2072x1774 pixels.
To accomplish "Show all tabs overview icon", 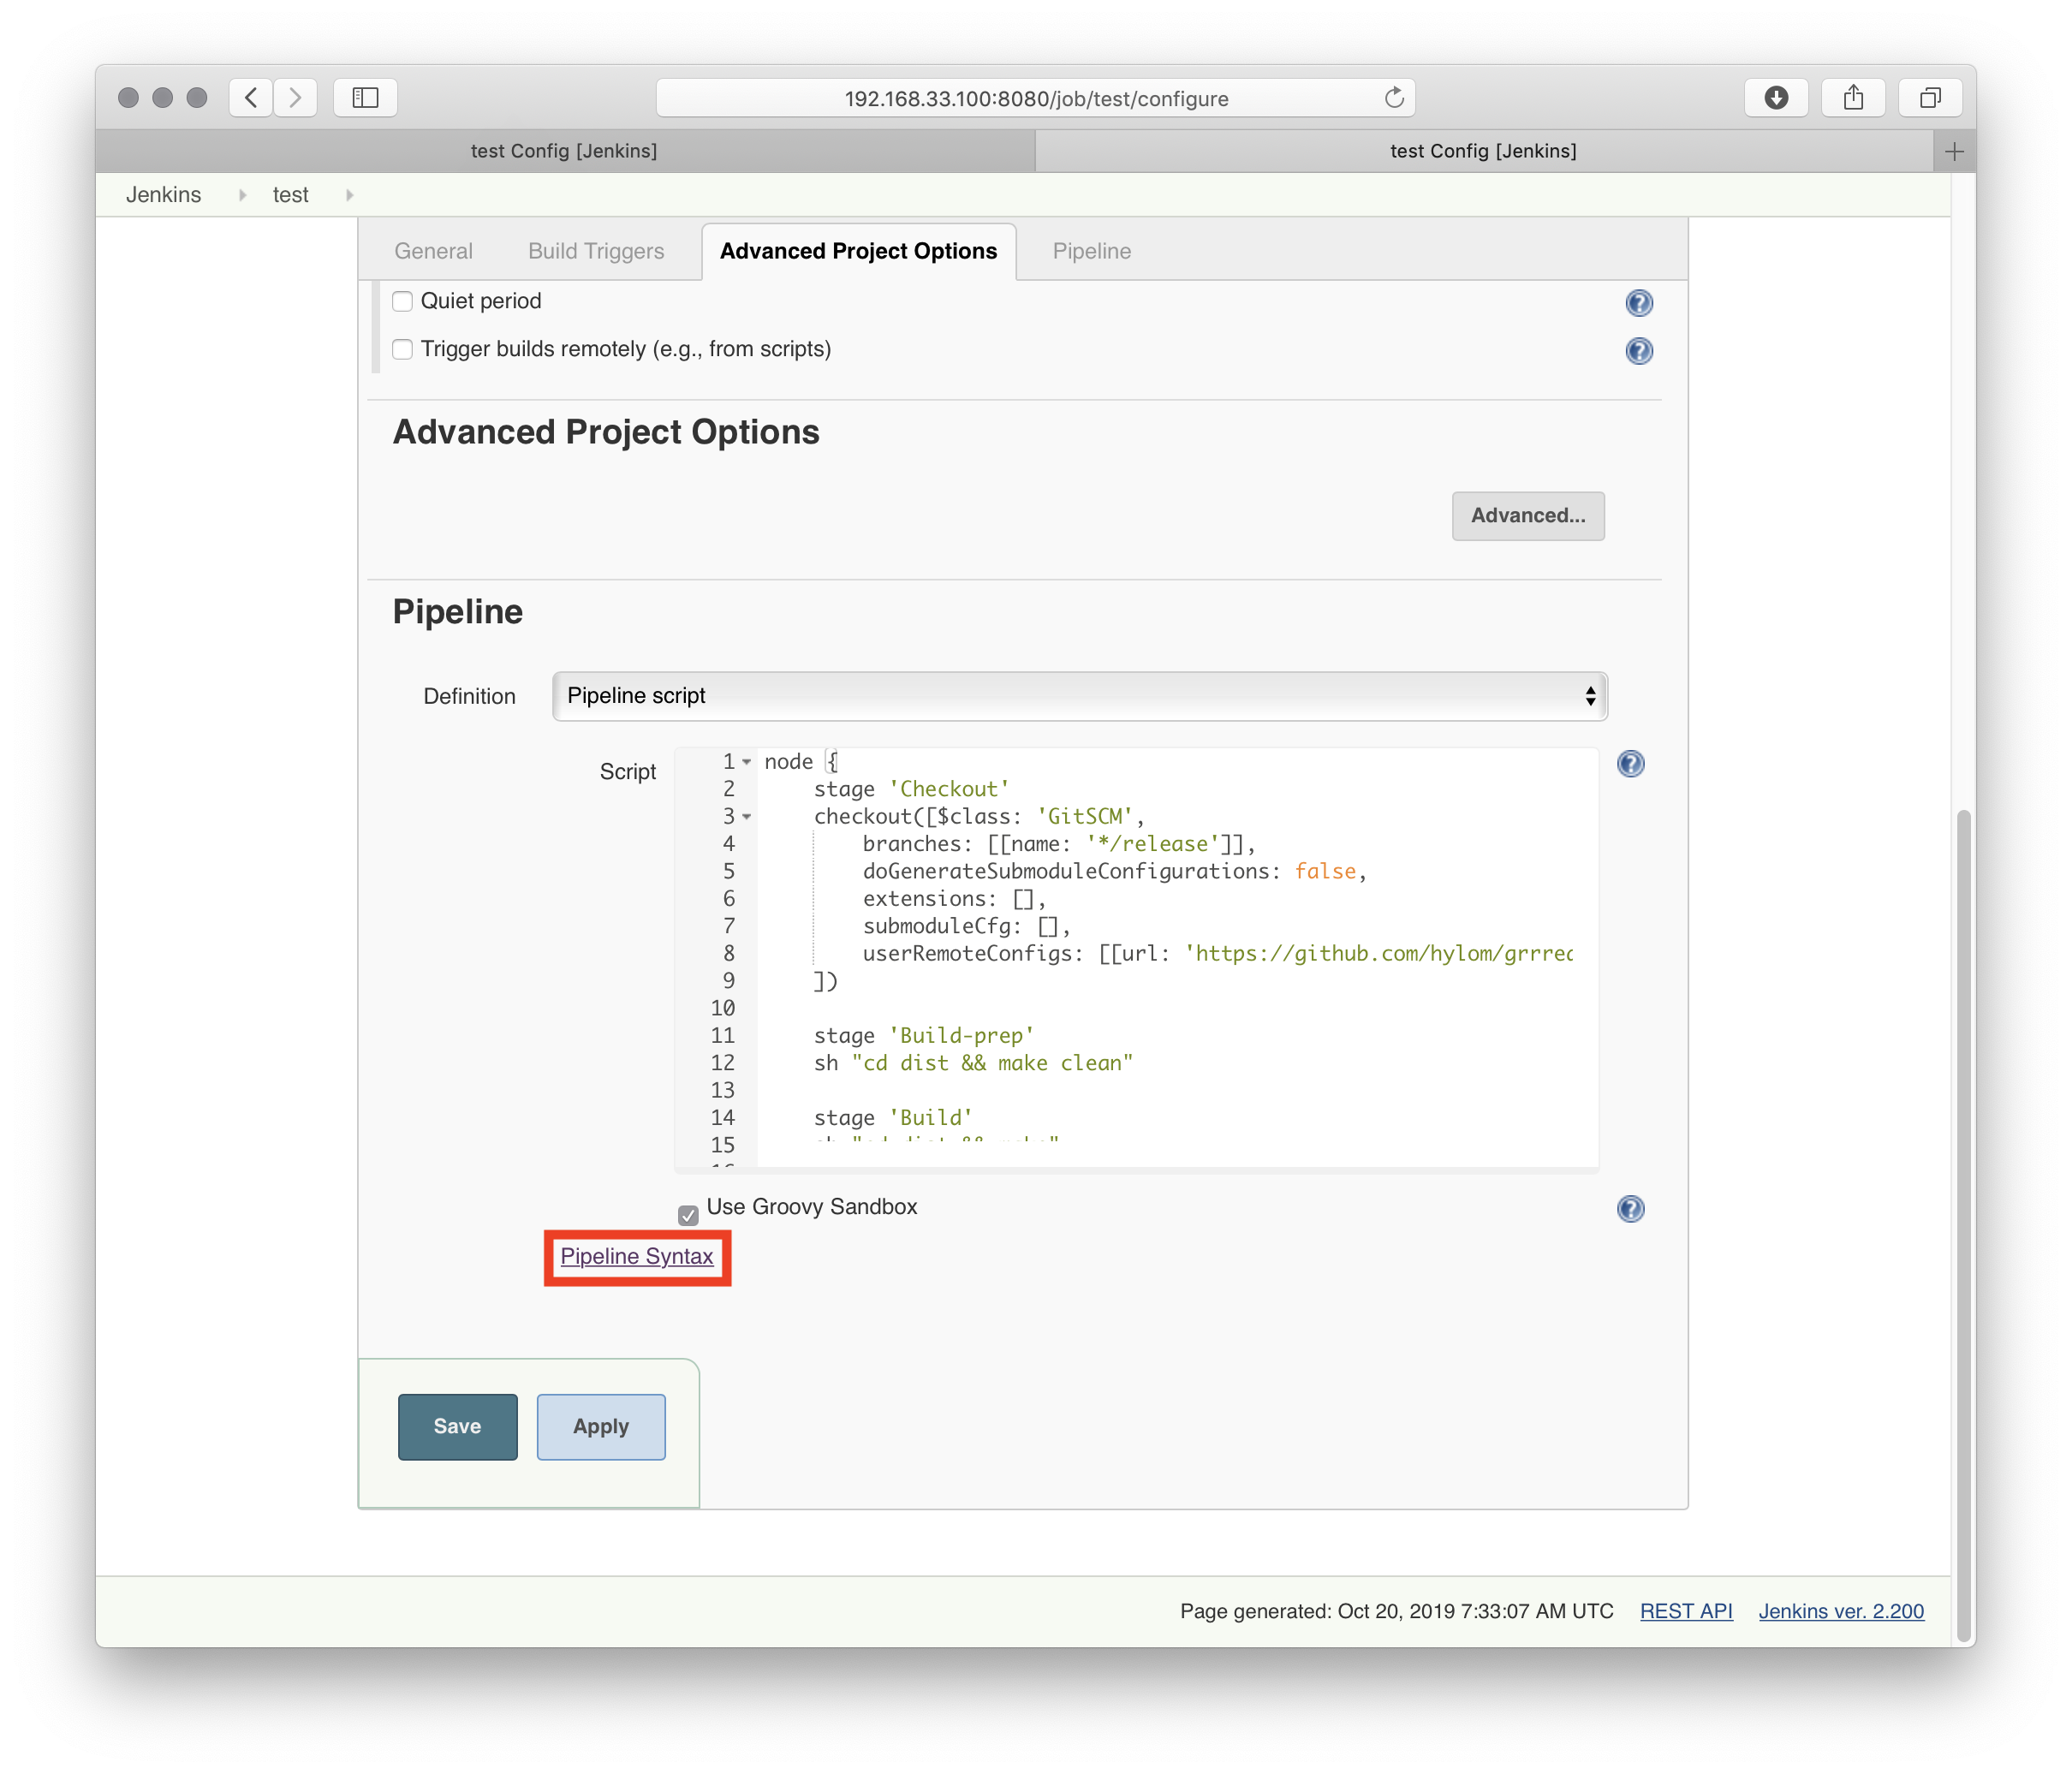I will pos(1929,98).
